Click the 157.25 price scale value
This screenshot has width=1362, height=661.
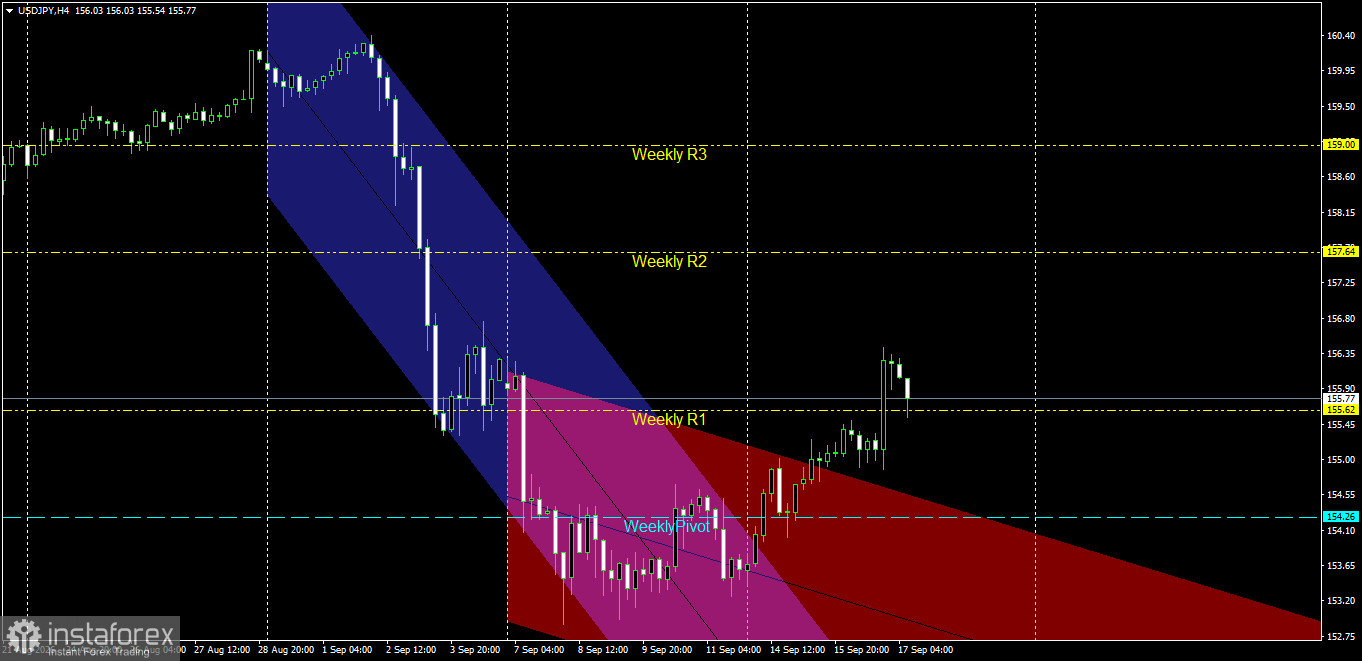coord(1340,283)
